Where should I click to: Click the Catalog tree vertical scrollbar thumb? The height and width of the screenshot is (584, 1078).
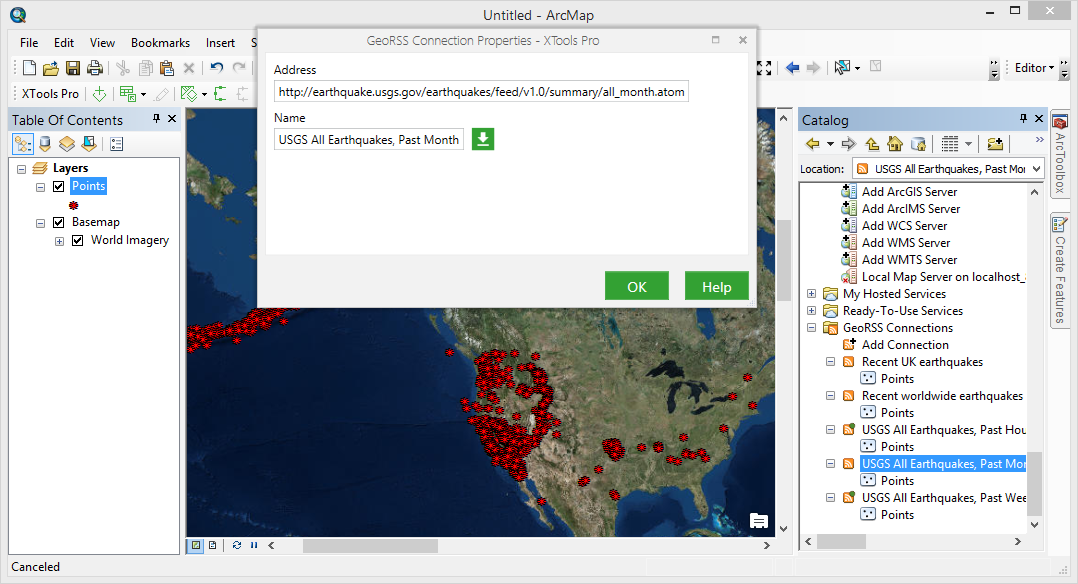click(x=1035, y=484)
